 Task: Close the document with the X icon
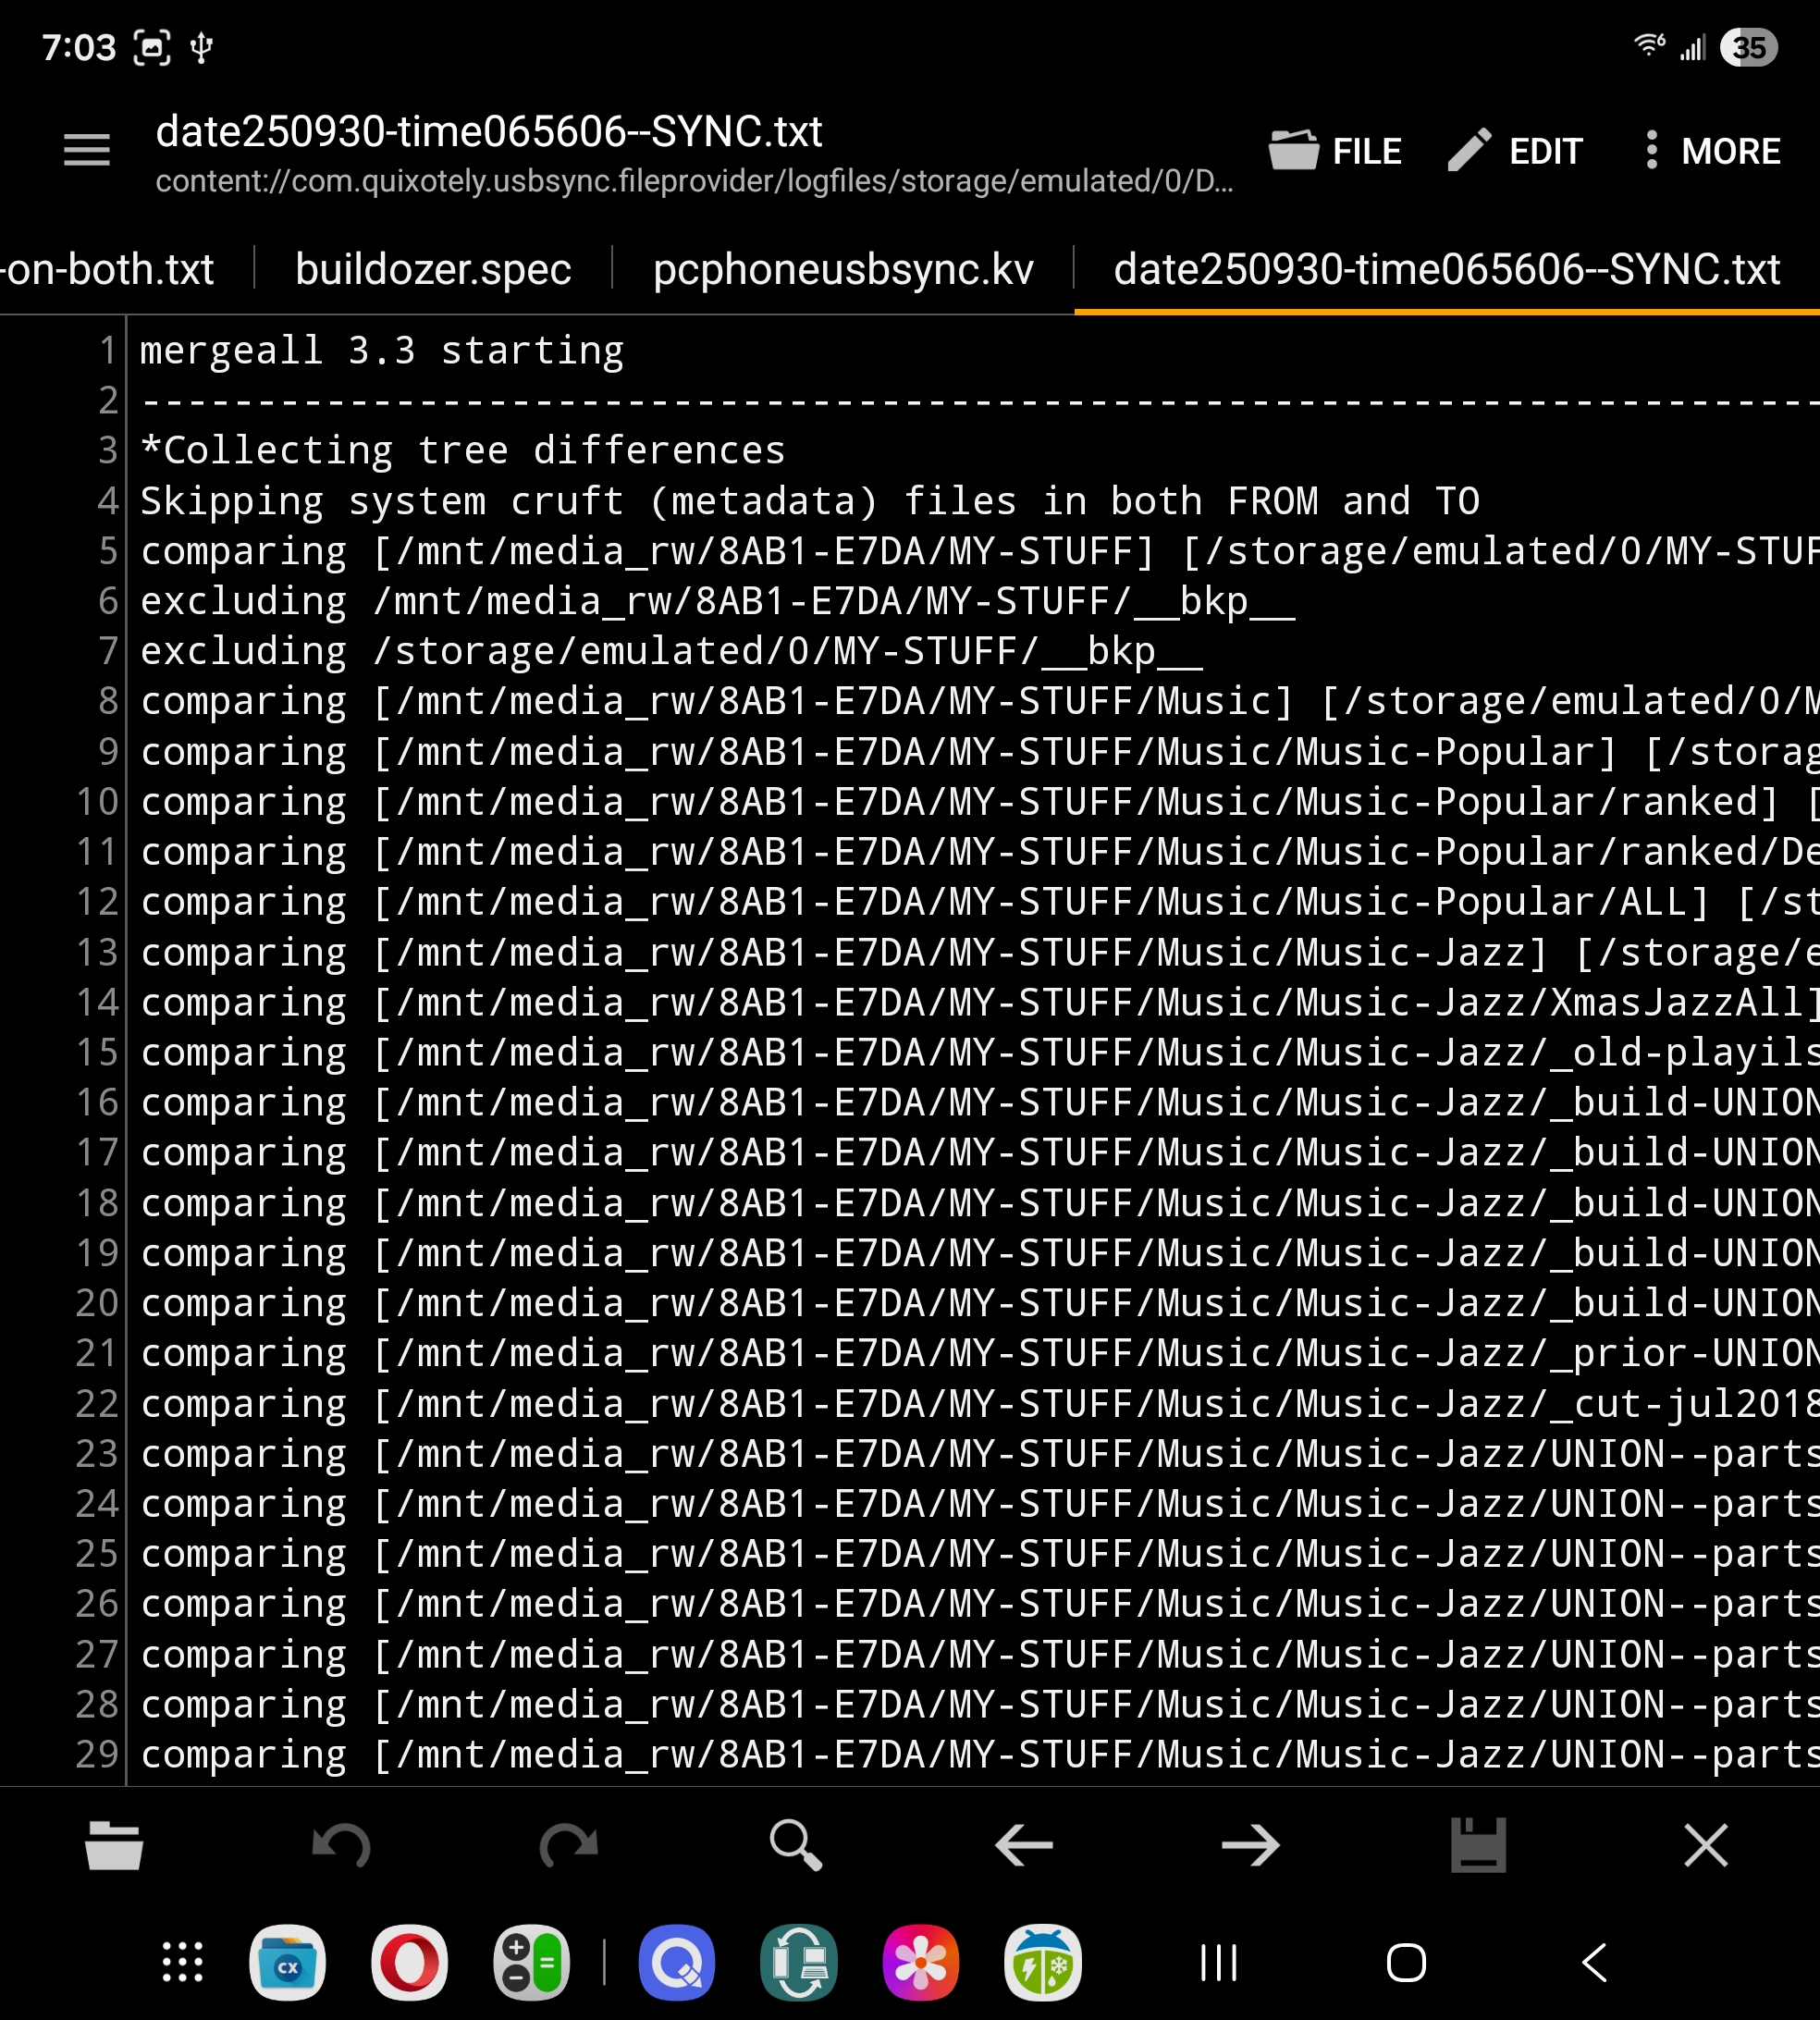pos(1705,1845)
